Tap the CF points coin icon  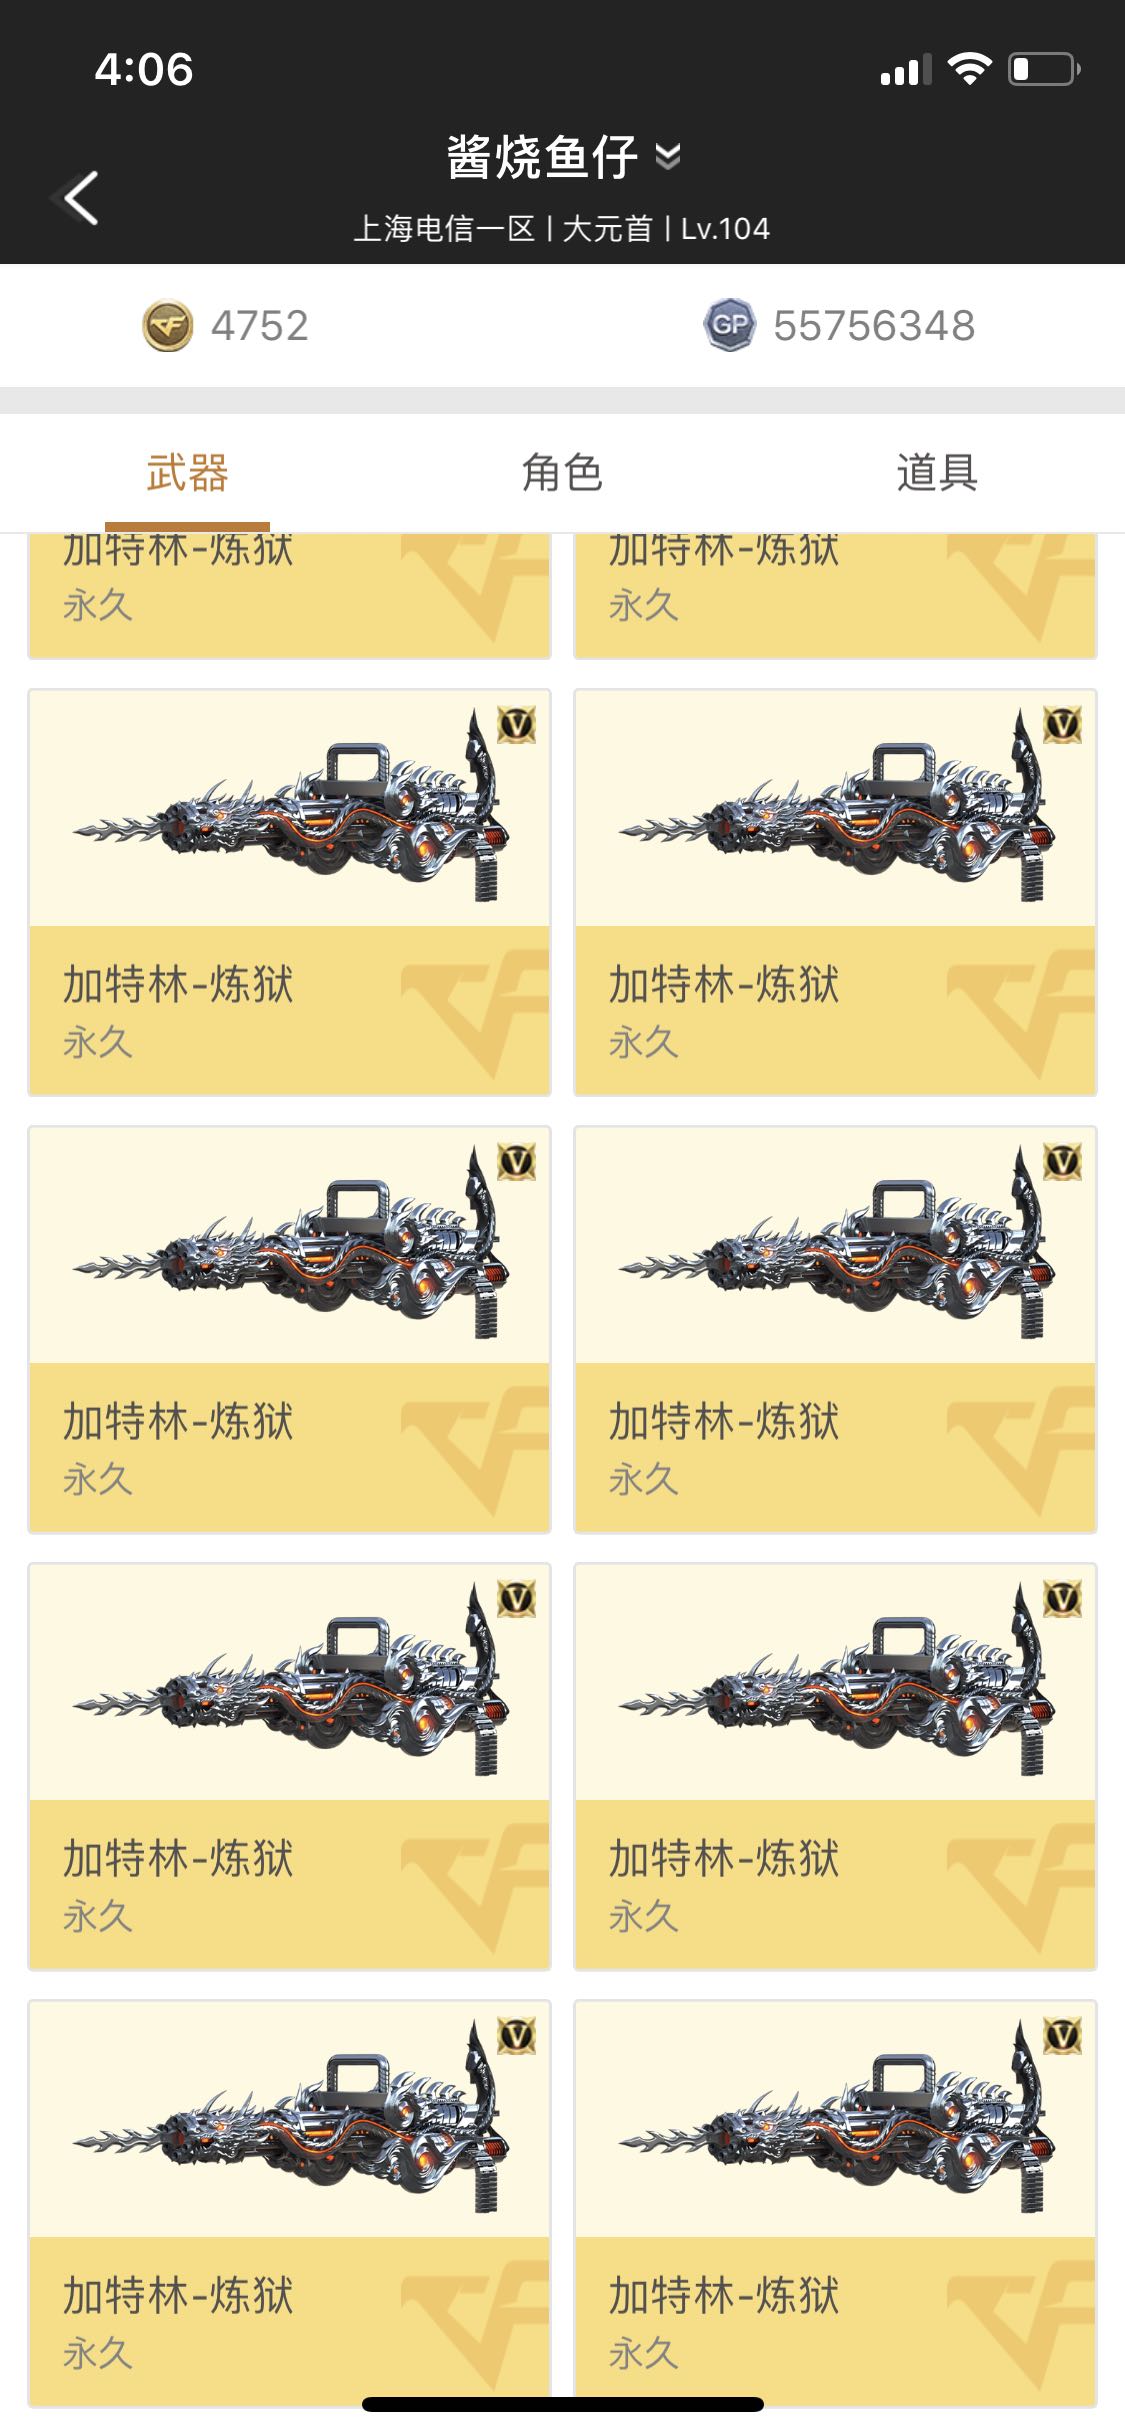pos(168,326)
